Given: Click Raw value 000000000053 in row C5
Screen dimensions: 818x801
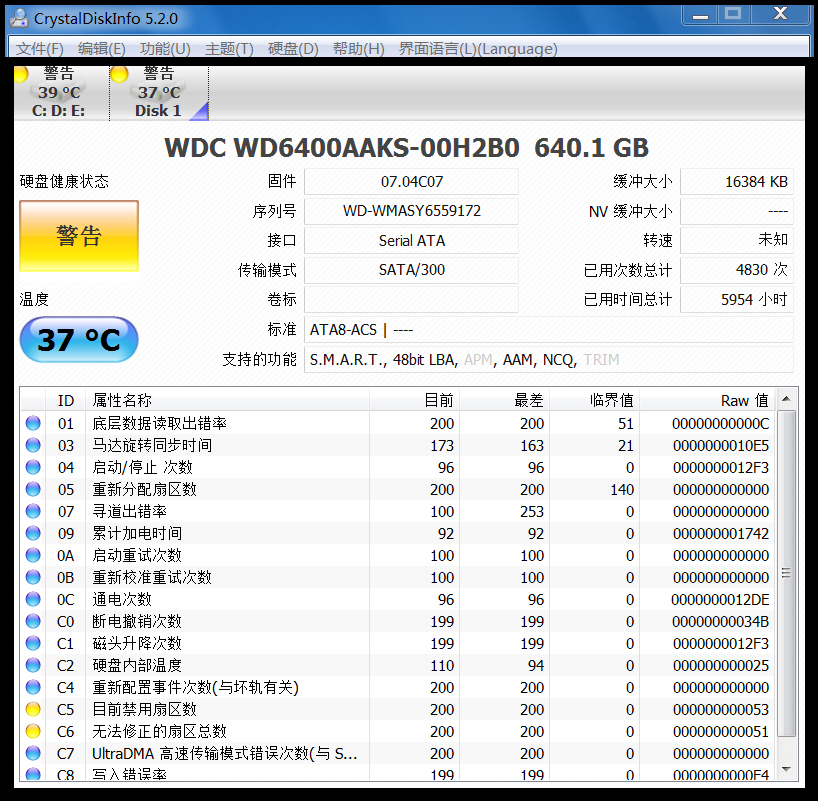Looking at the screenshot, I should (x=720, y=710).
